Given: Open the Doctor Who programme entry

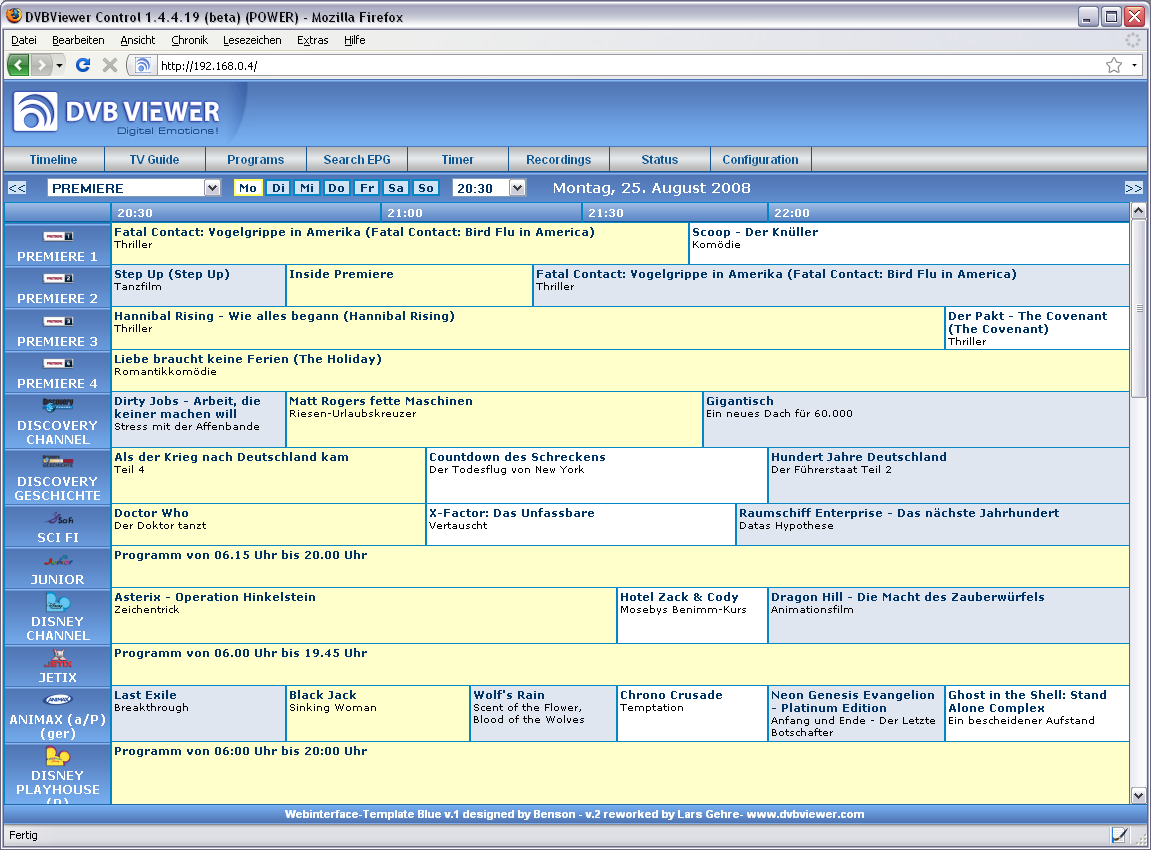Looking at the screenshot, I should pos(151,513).
